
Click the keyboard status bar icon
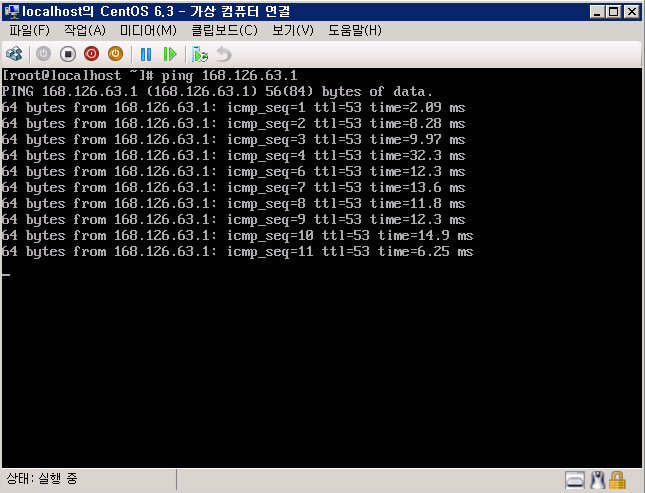coord(575,480)
